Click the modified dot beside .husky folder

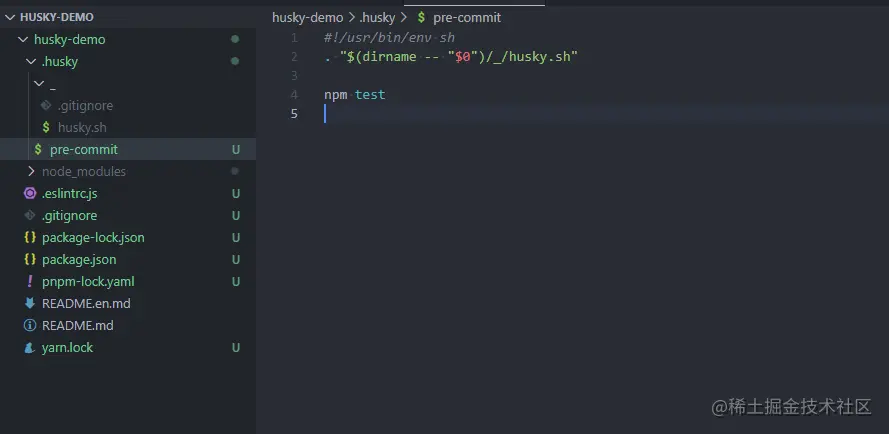pos(235,61)
